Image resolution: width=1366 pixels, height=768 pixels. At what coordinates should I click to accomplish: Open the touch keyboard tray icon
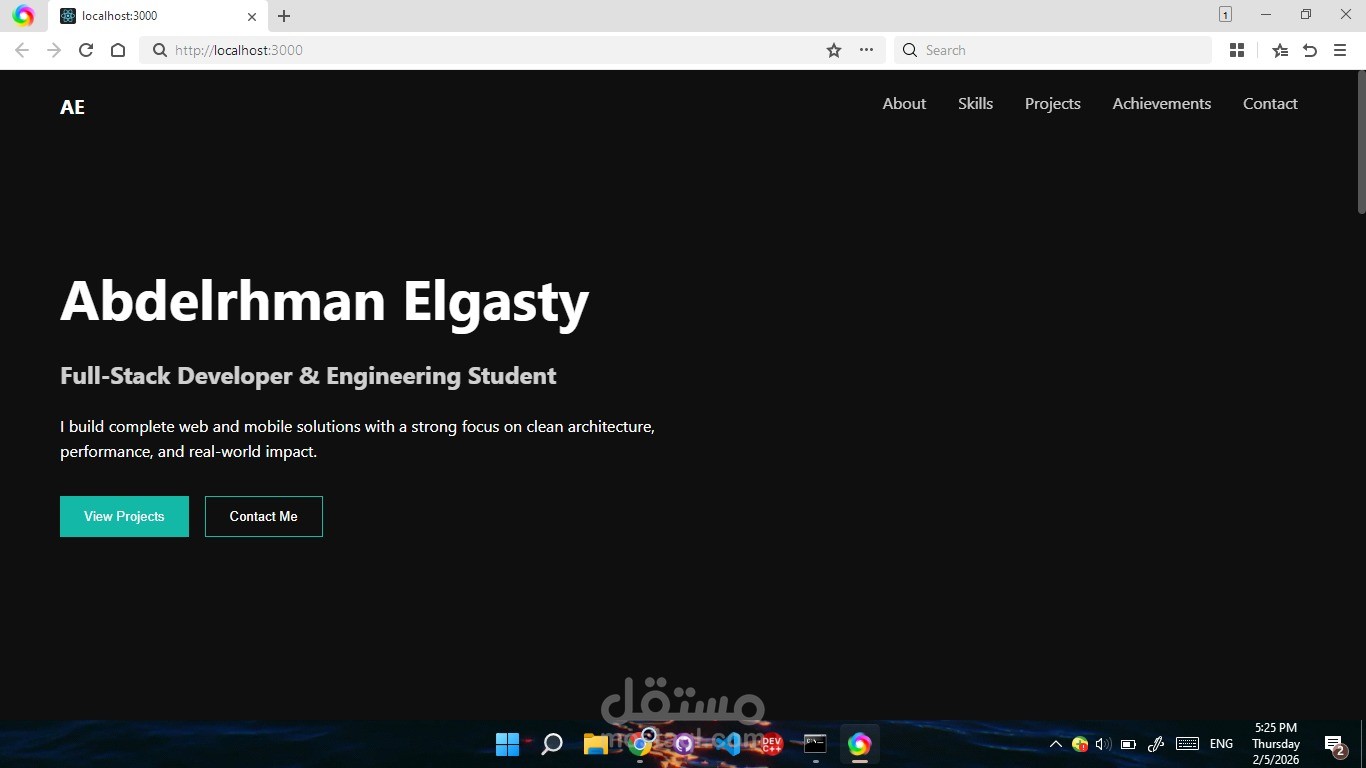point(1187,744)
